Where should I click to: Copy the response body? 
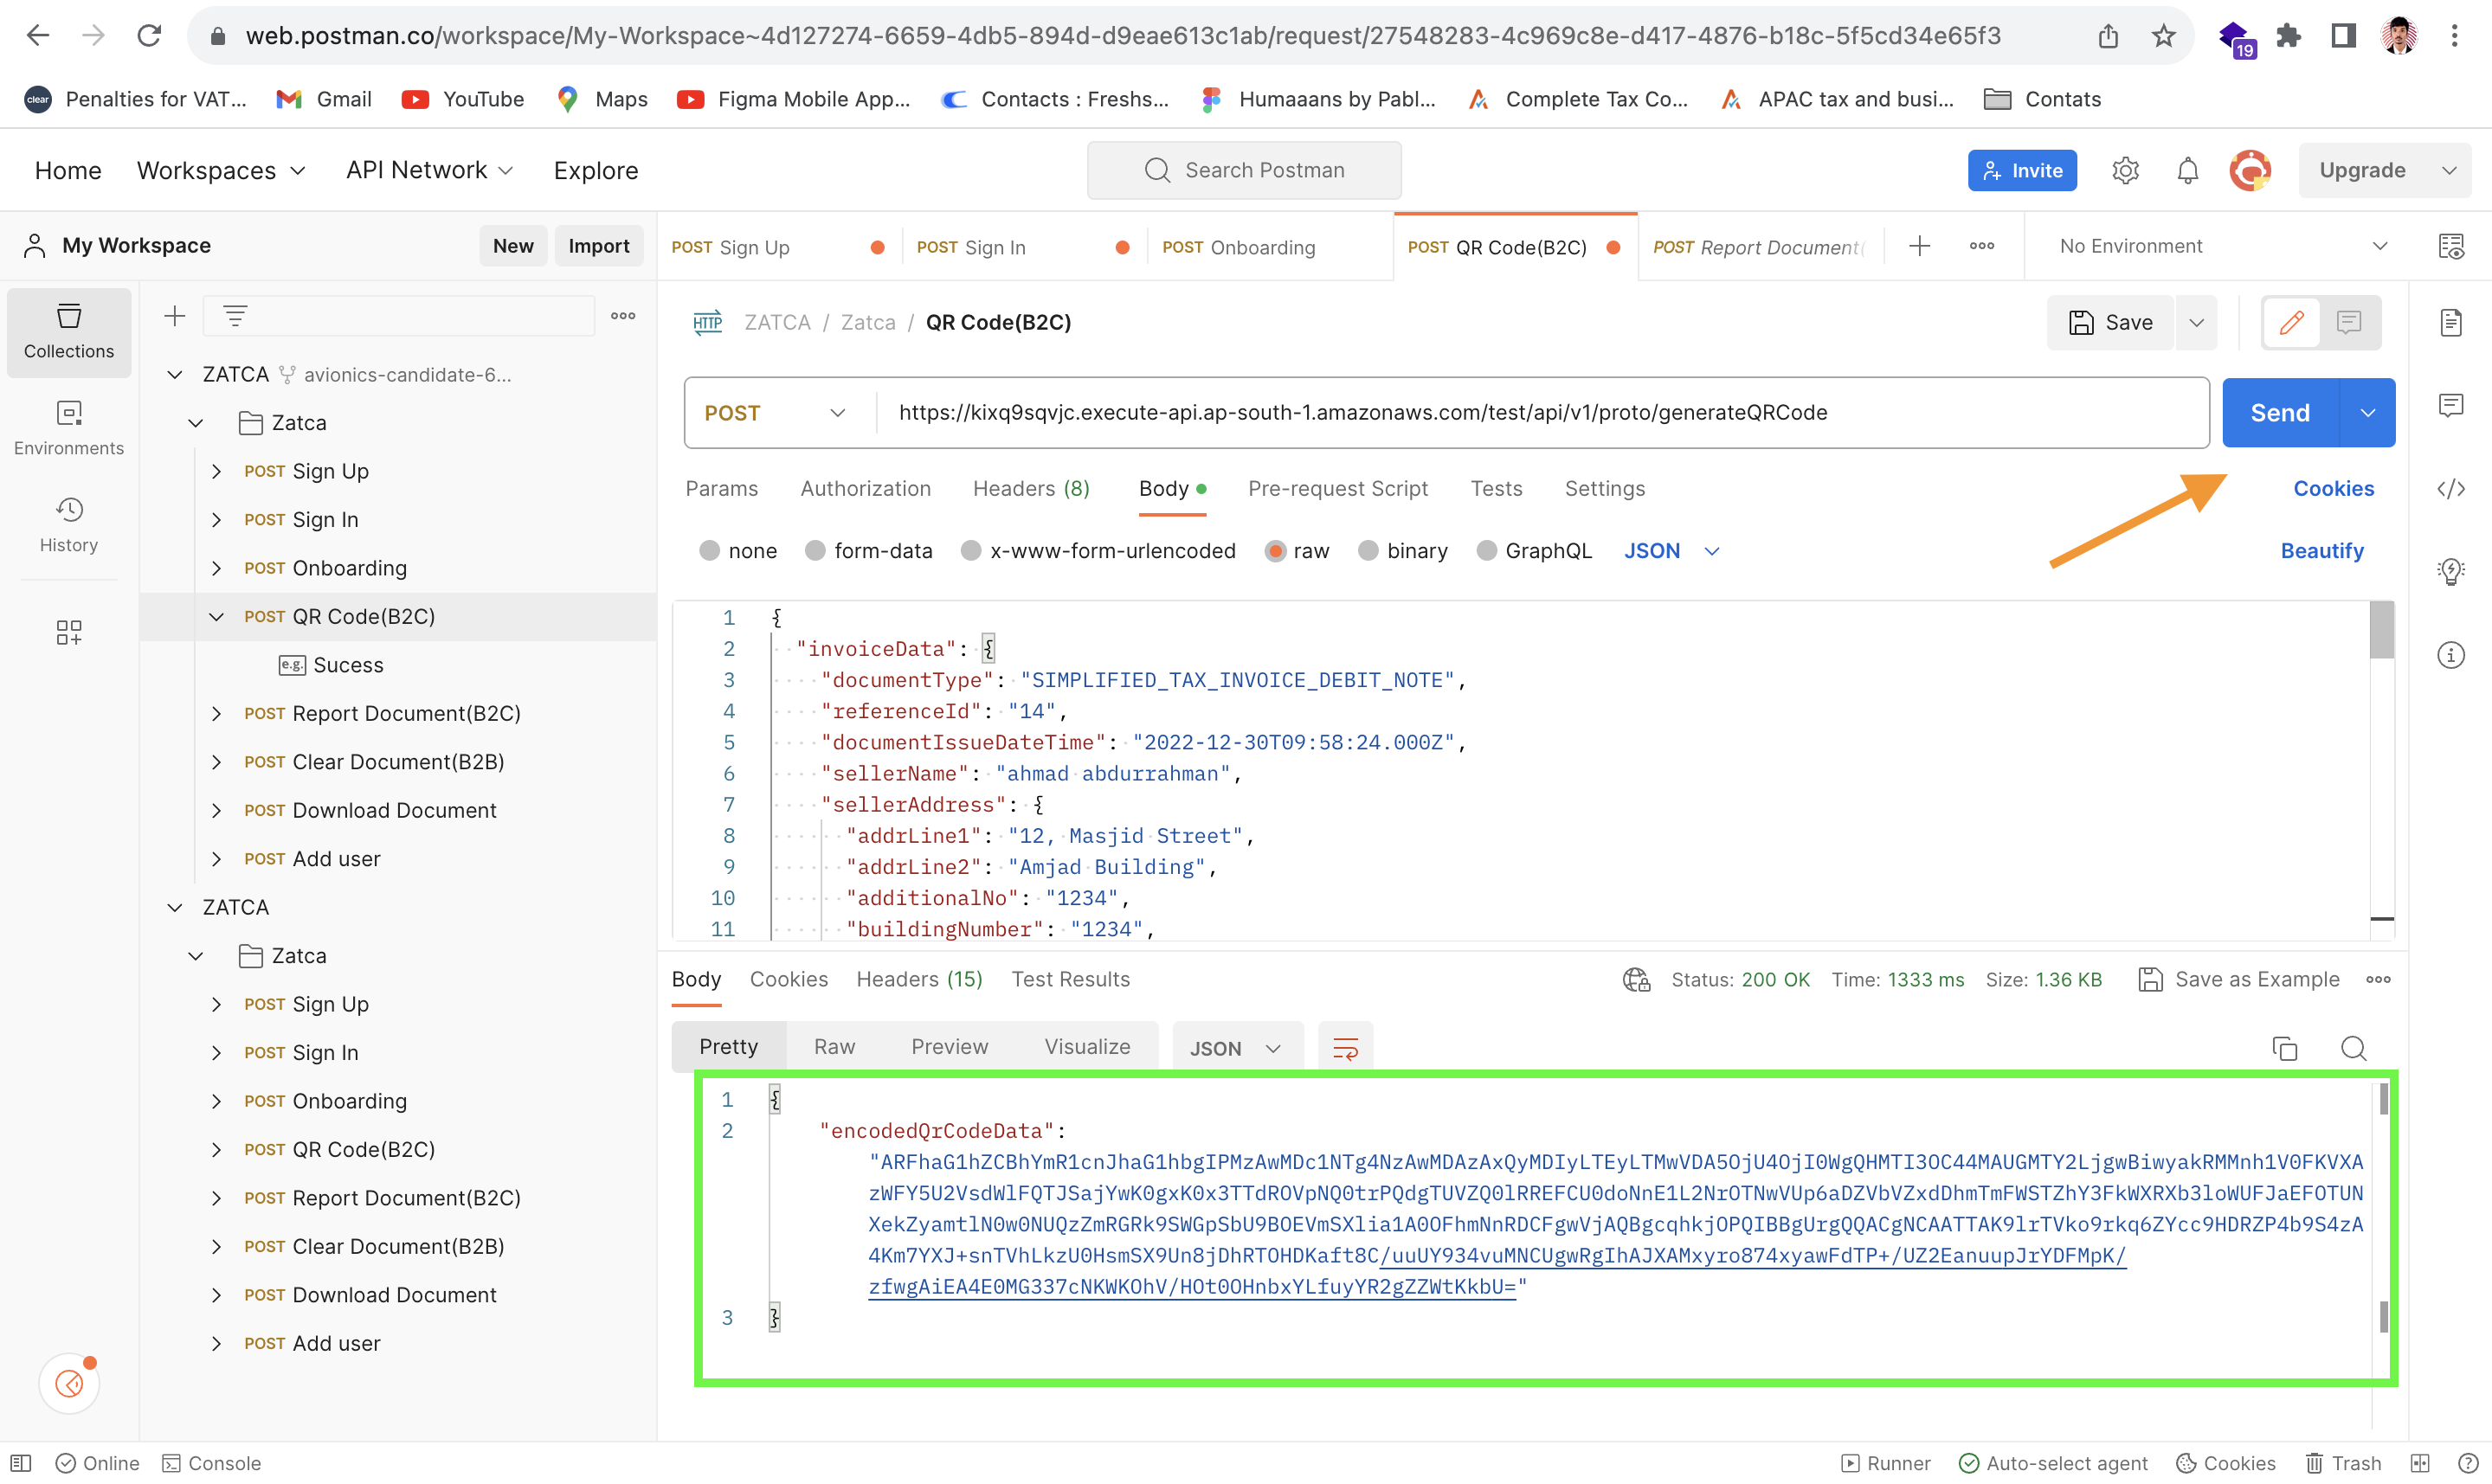tap(2285, 1048)
